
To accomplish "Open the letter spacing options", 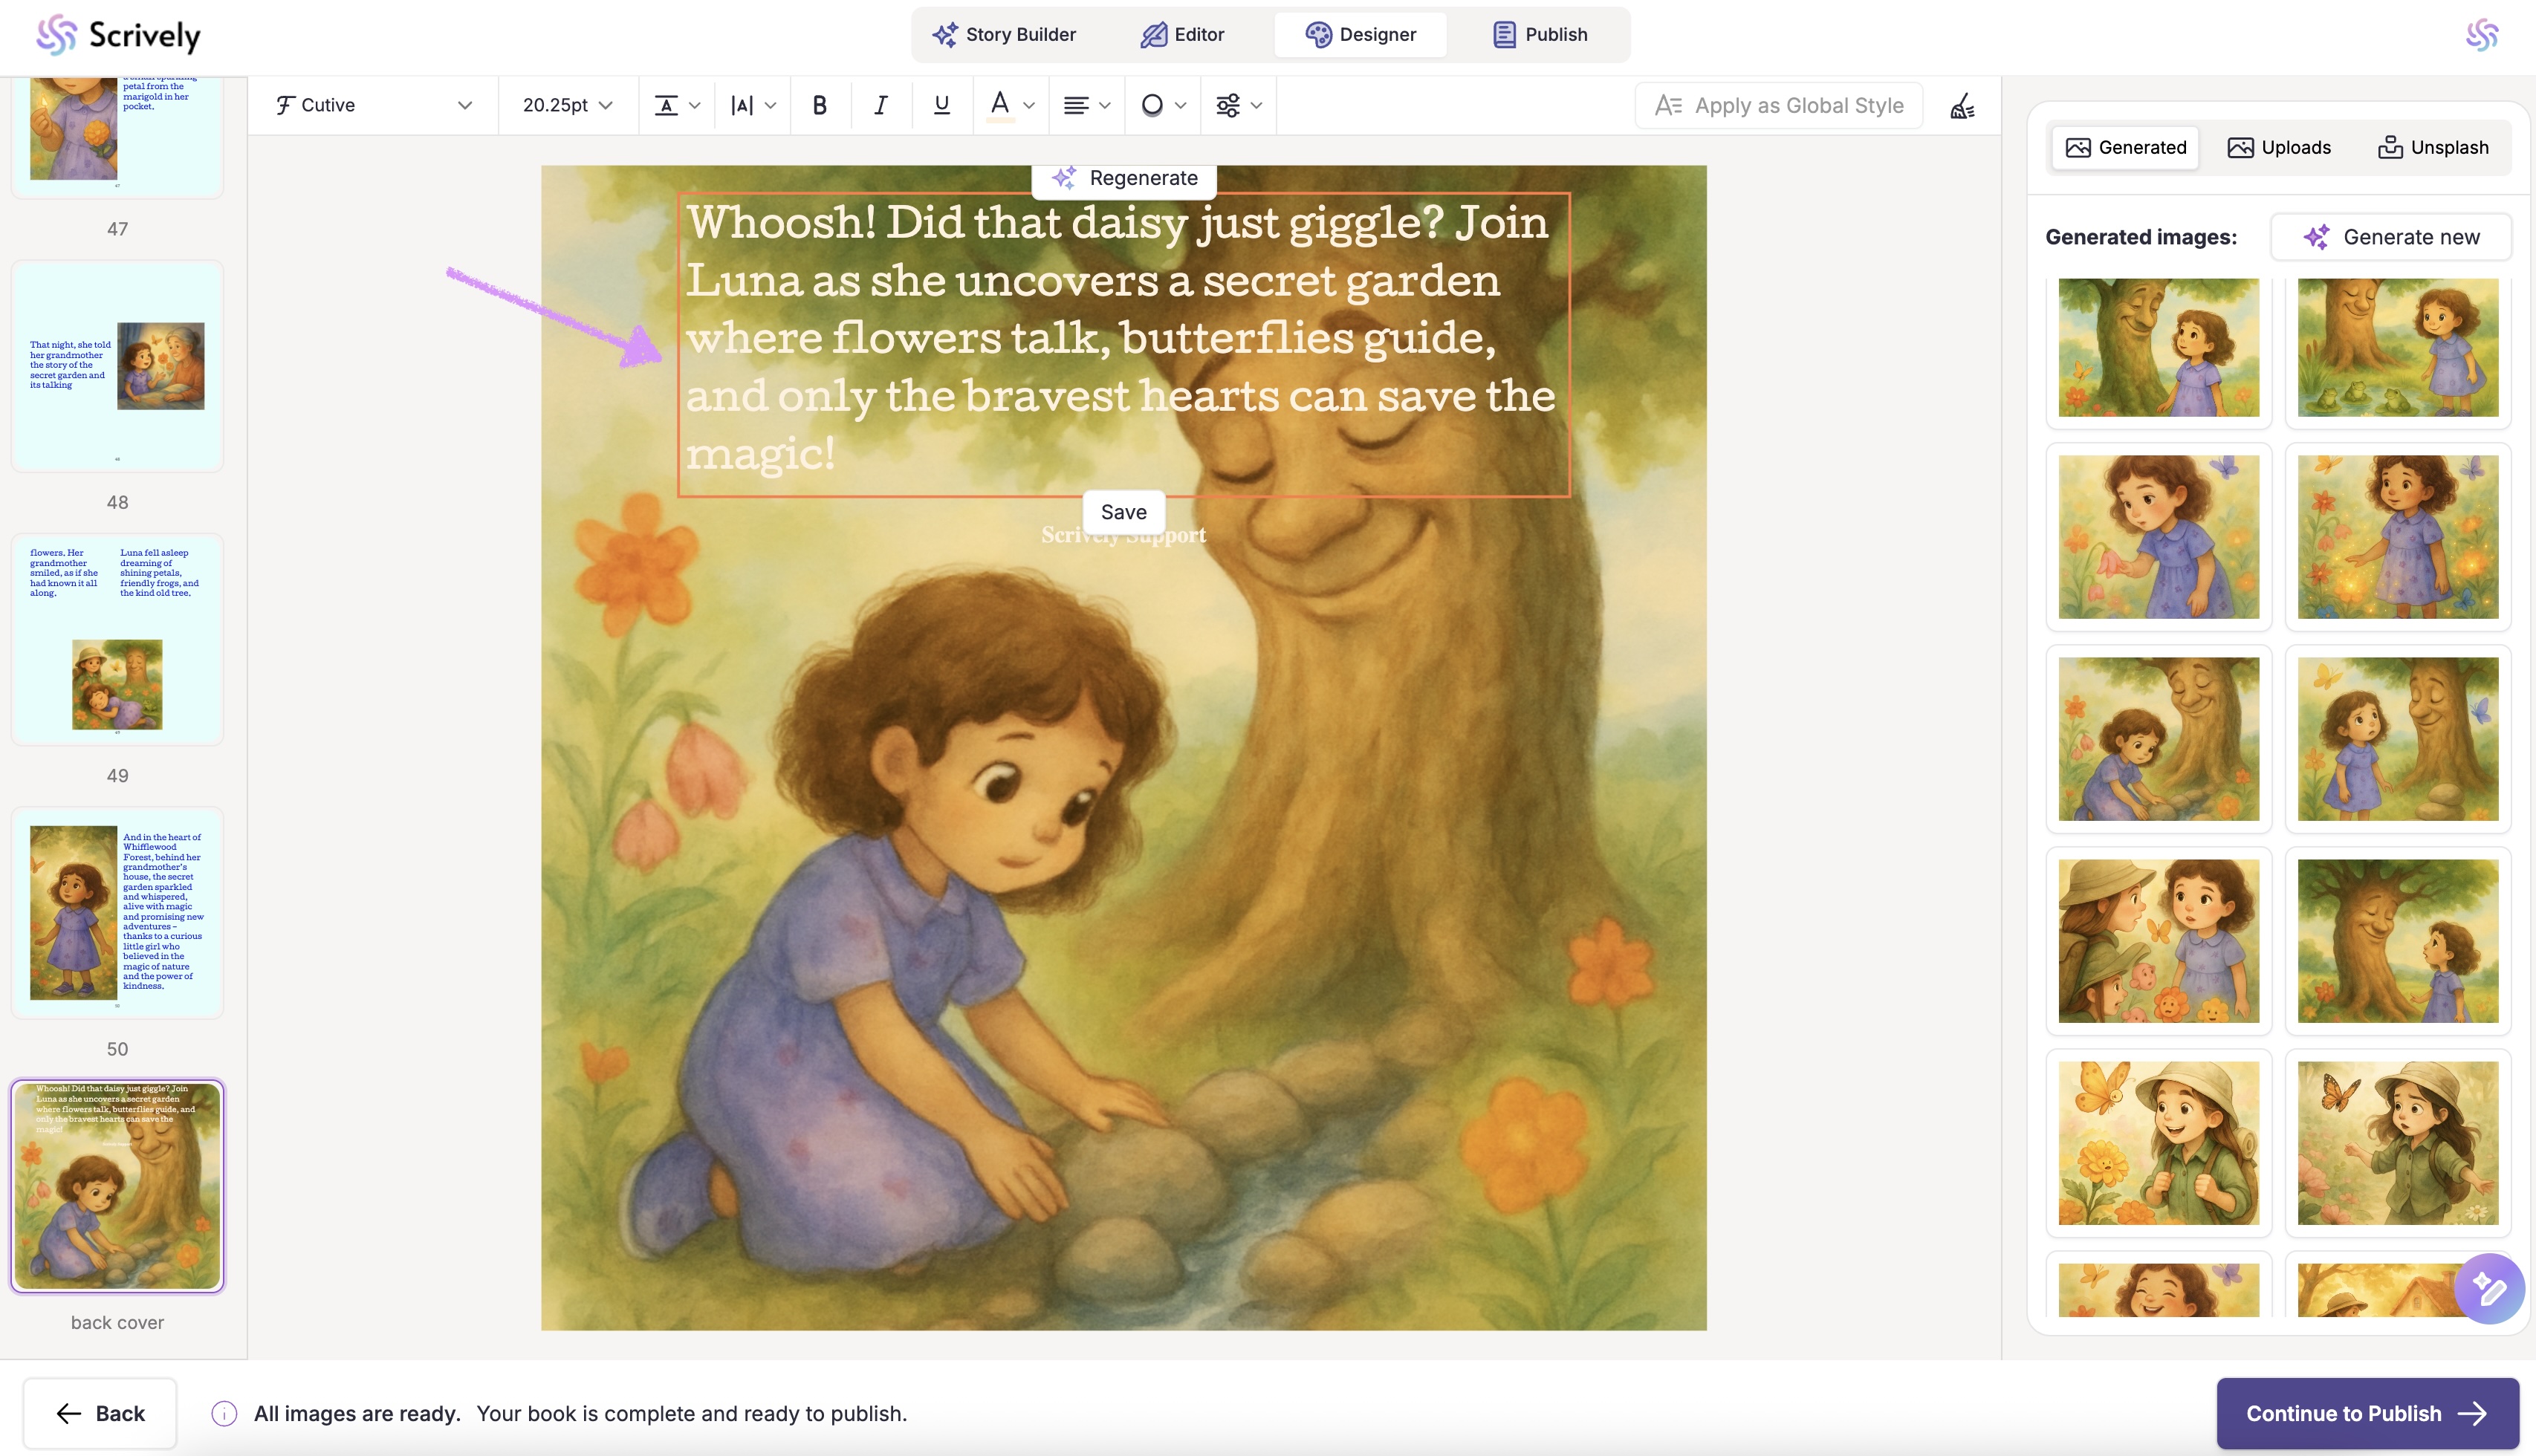I will [x=752, y=105].
